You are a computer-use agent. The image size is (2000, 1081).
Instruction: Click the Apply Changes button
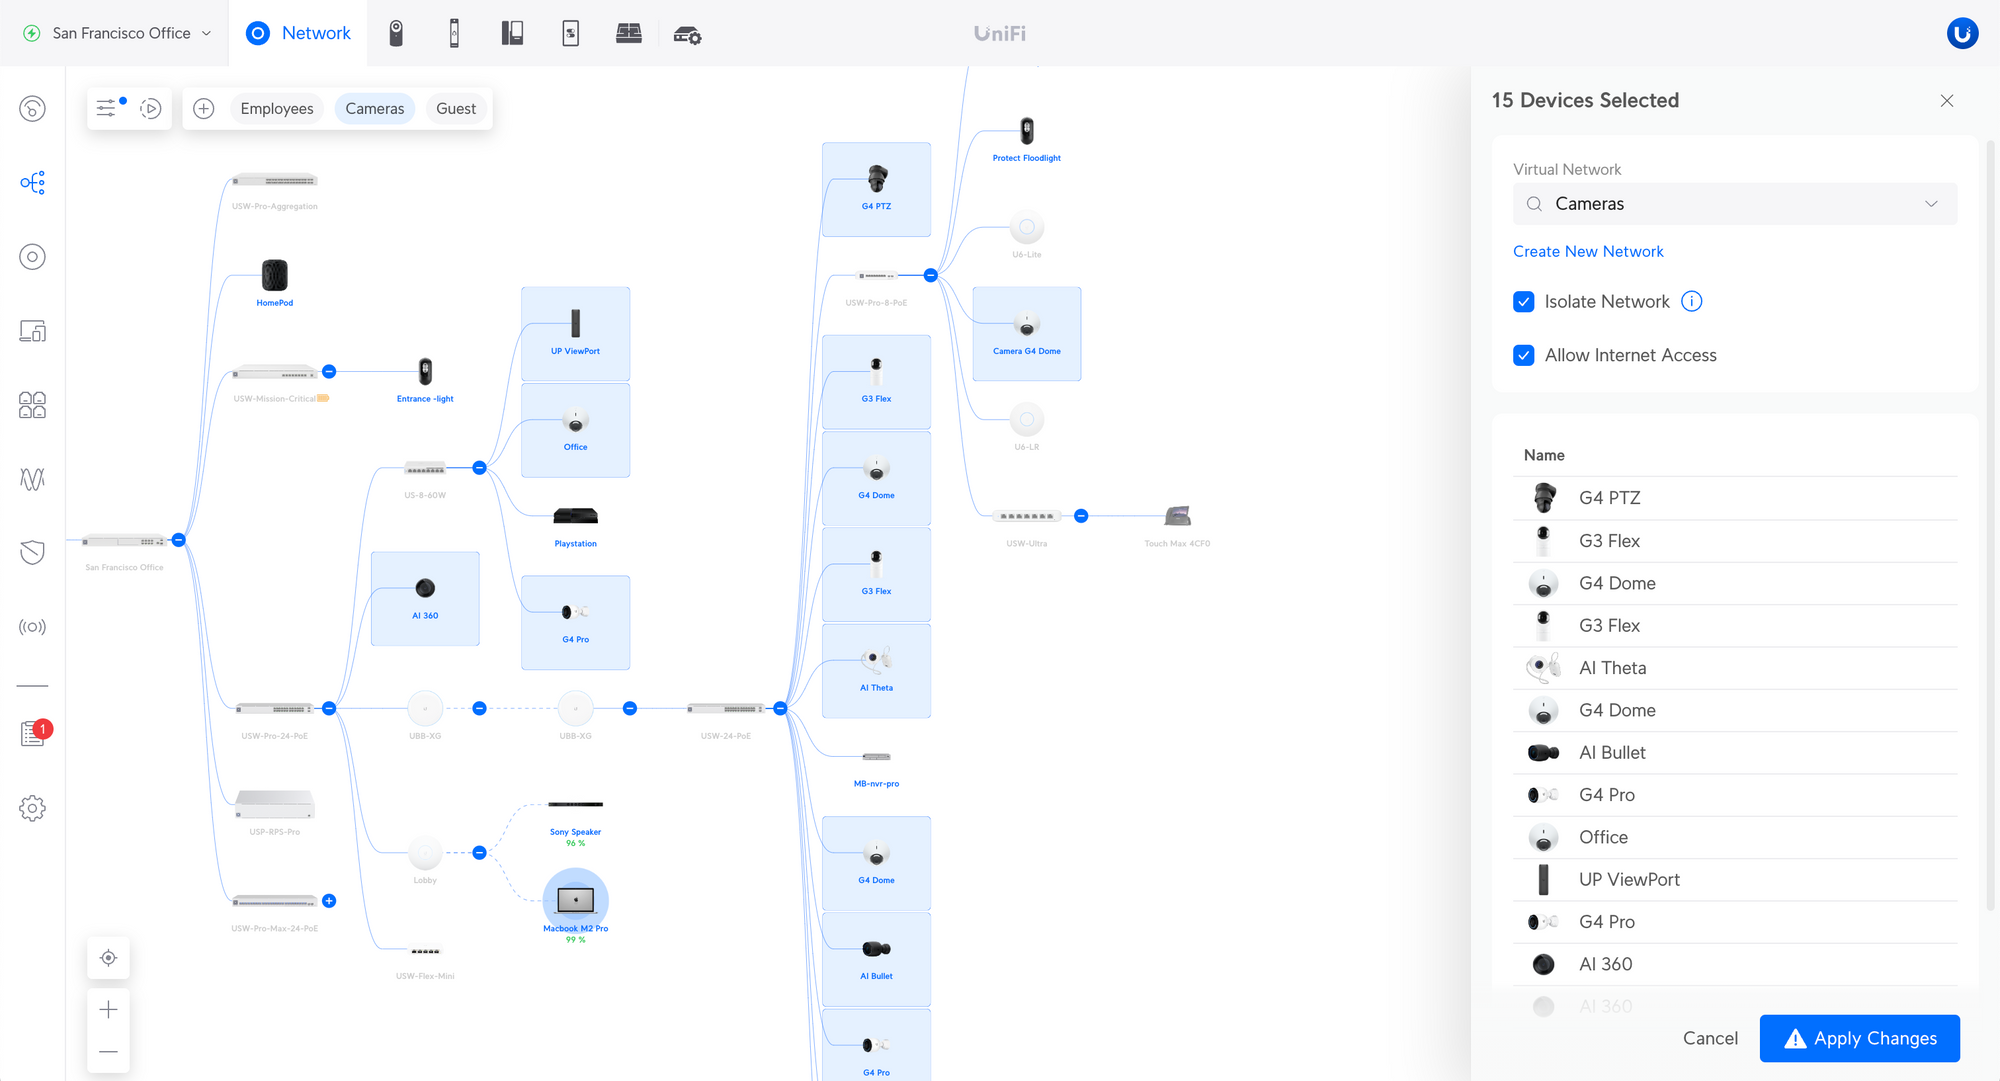pyautogui.click(x=1859, y=1038)
